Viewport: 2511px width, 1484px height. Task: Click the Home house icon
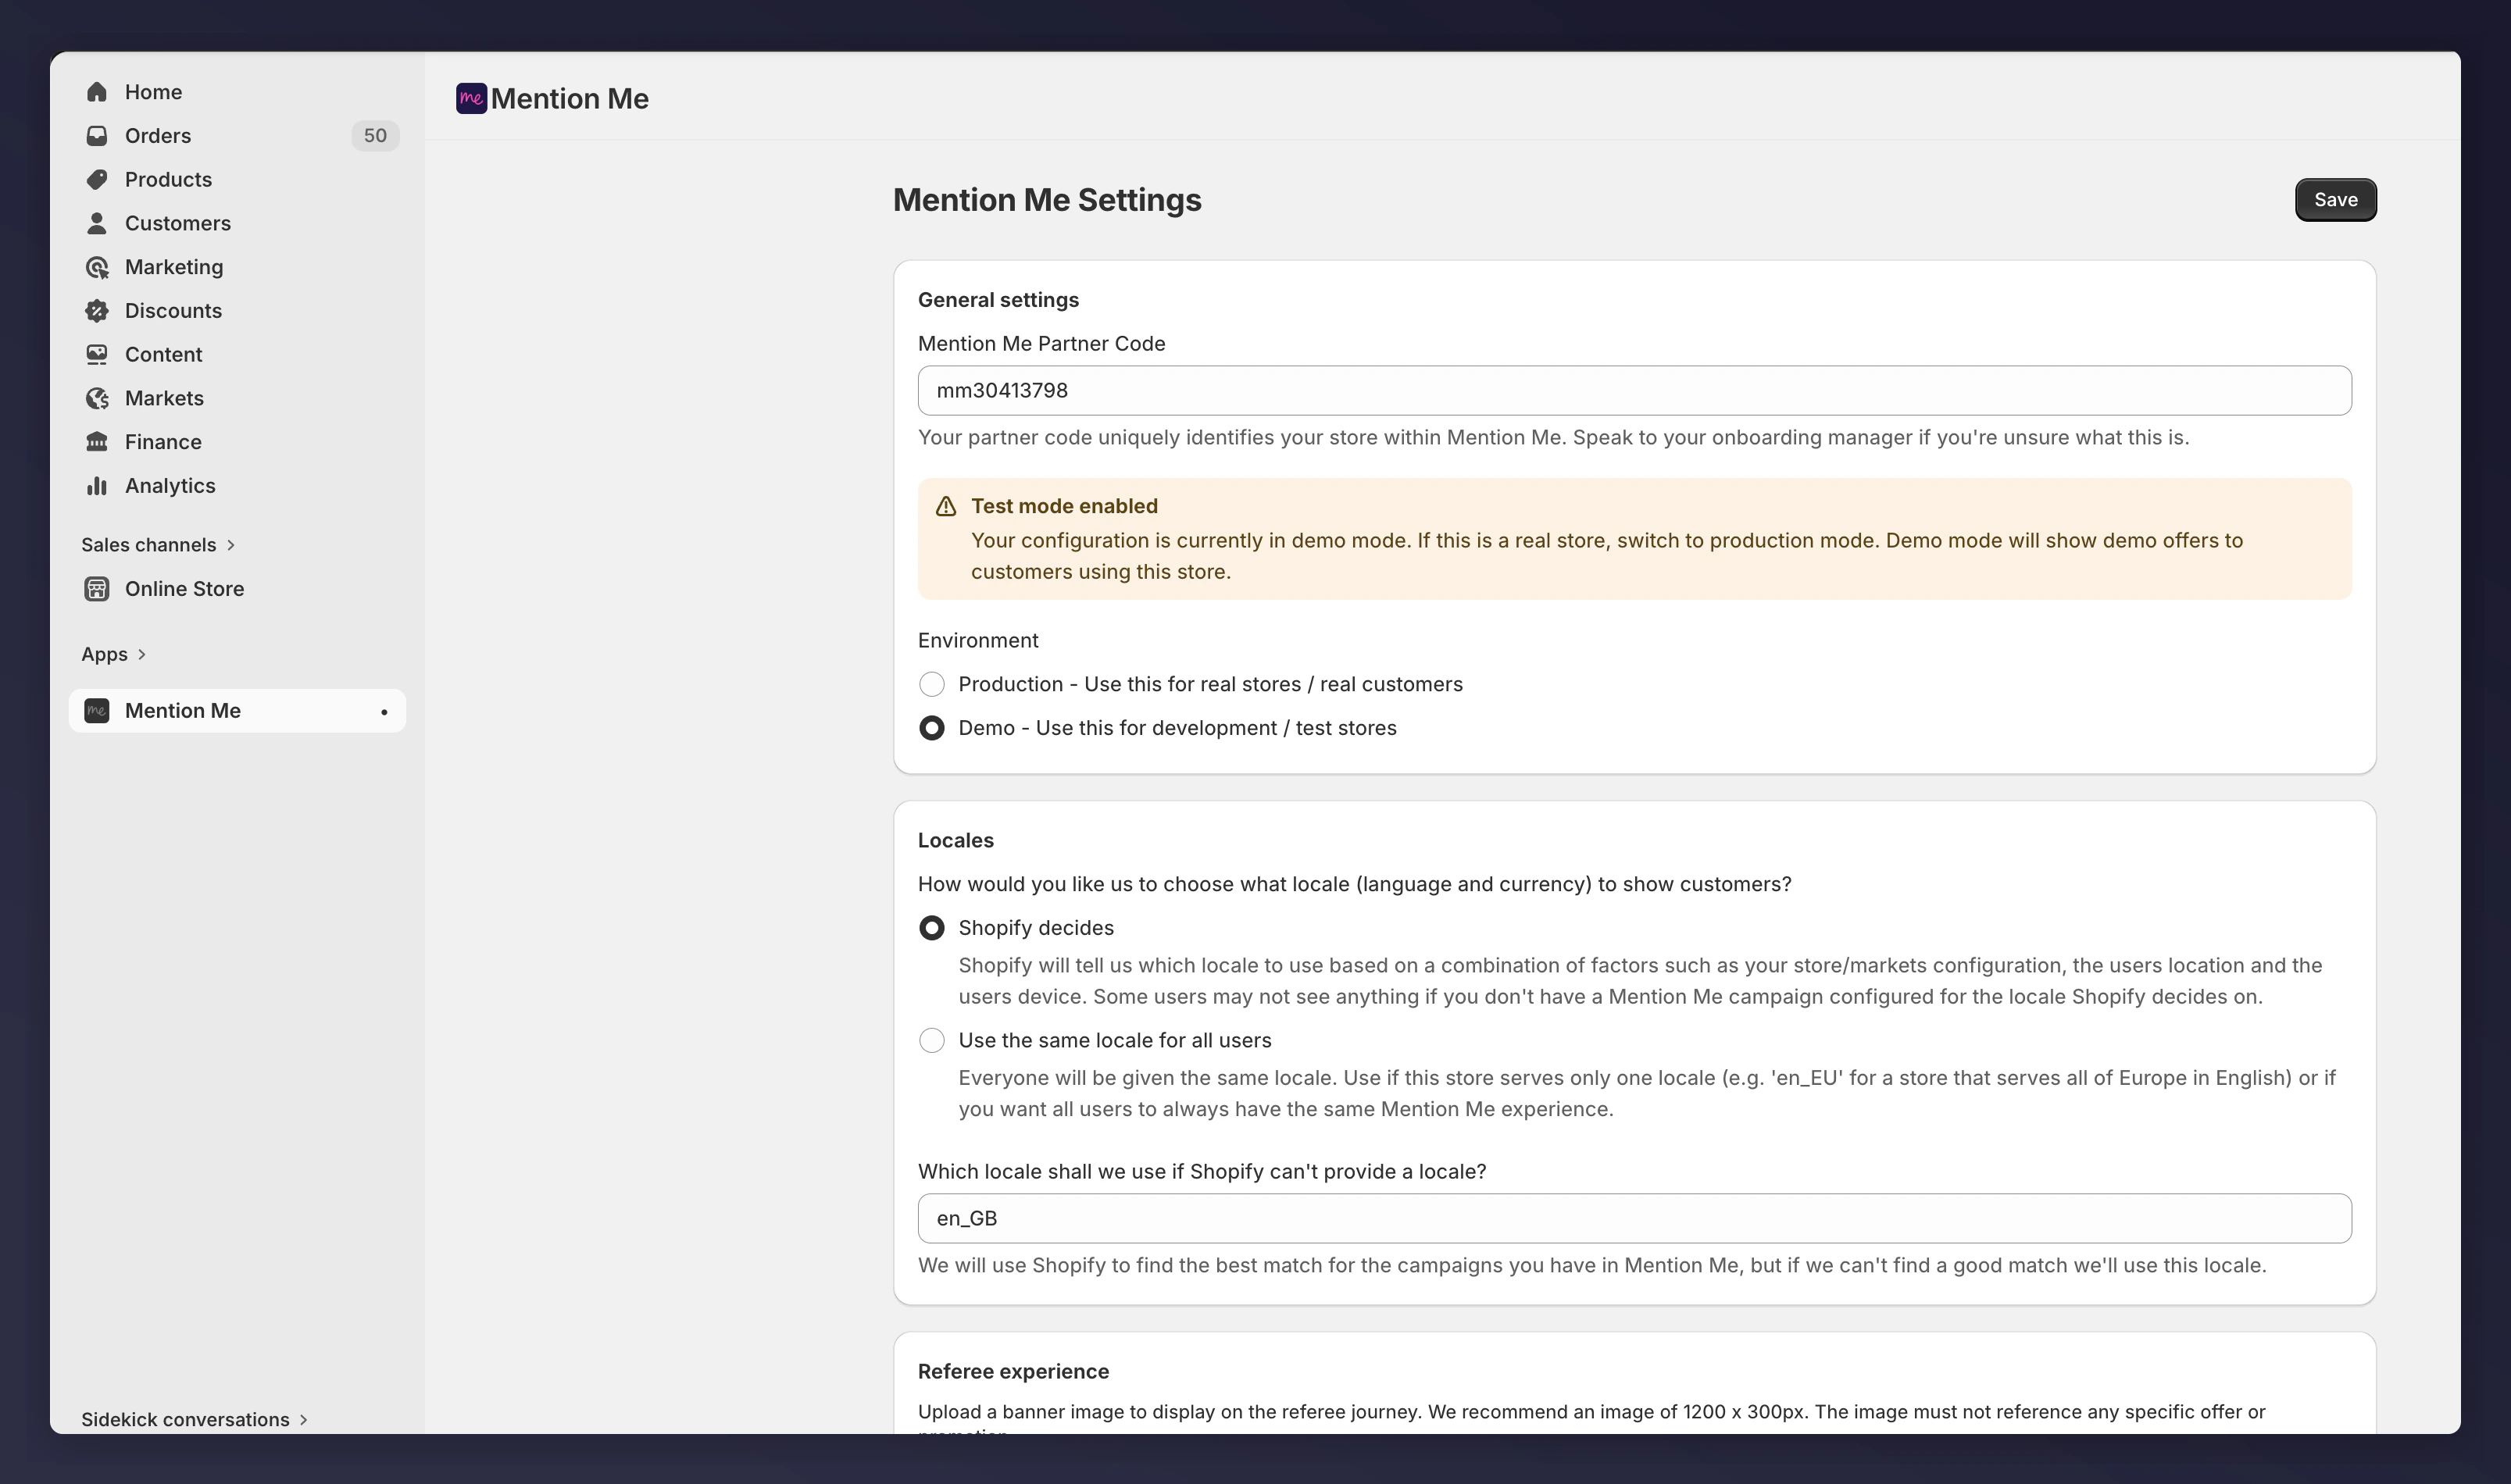[x=97, y=92]
